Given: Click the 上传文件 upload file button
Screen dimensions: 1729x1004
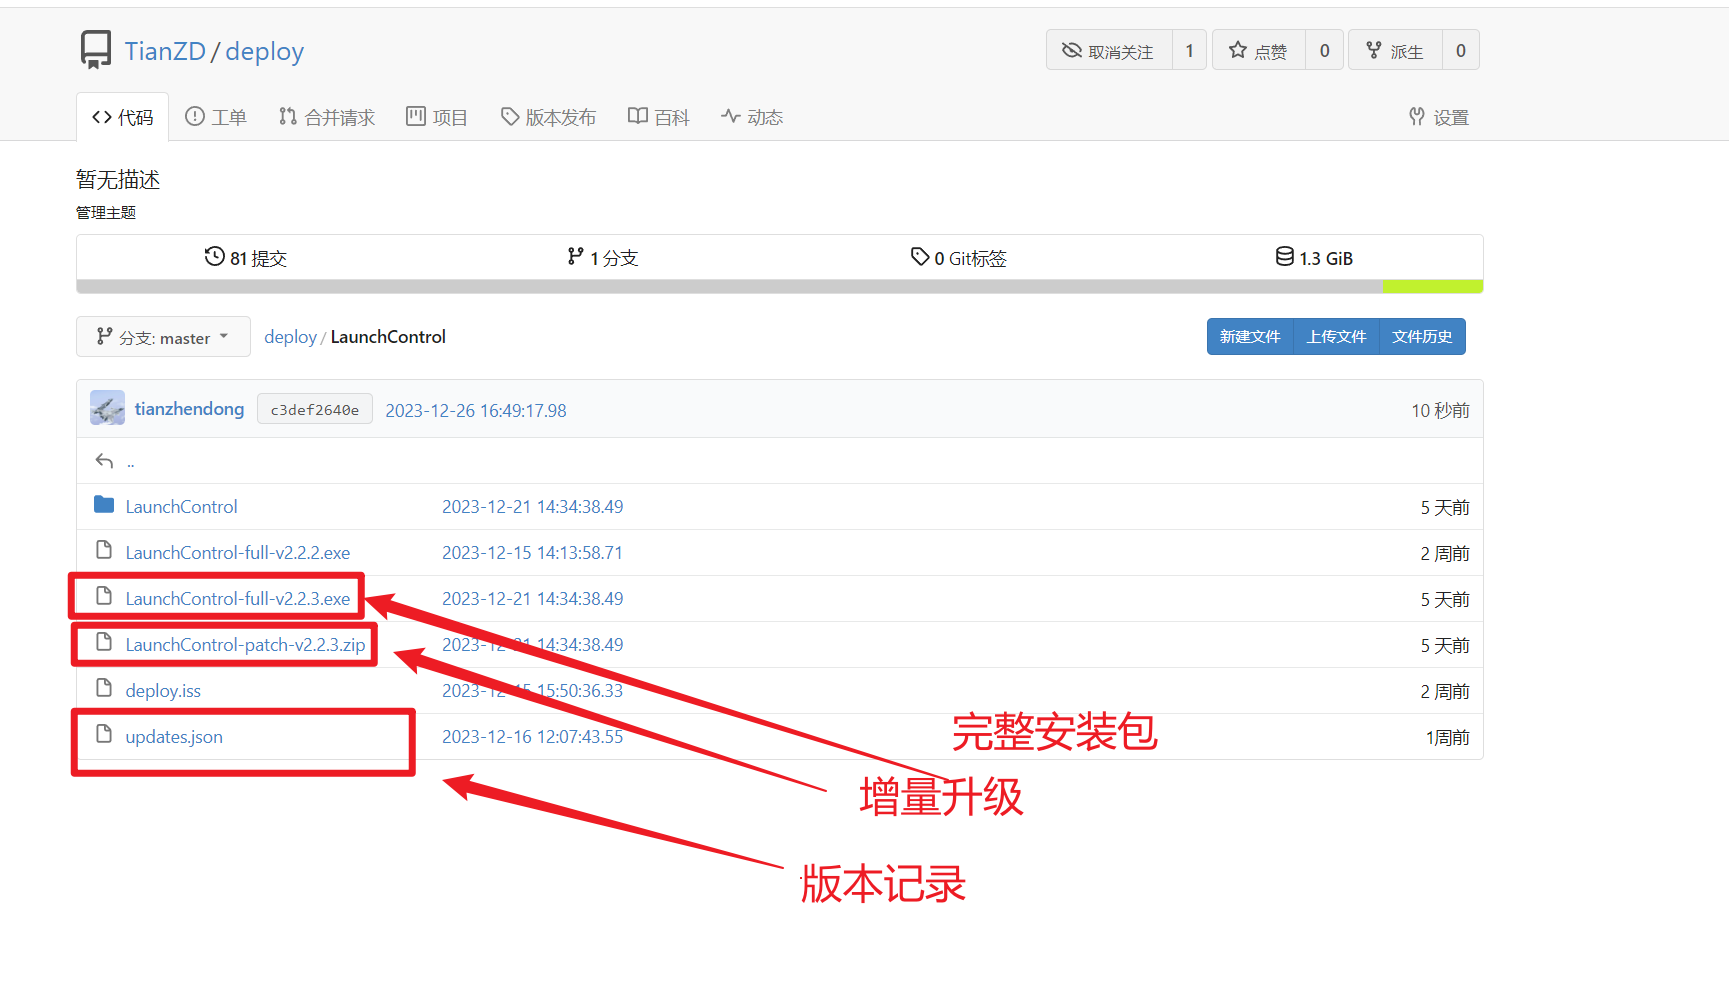Looking at the screenshot, I should pyautogui.click(x=1336, y=337).
